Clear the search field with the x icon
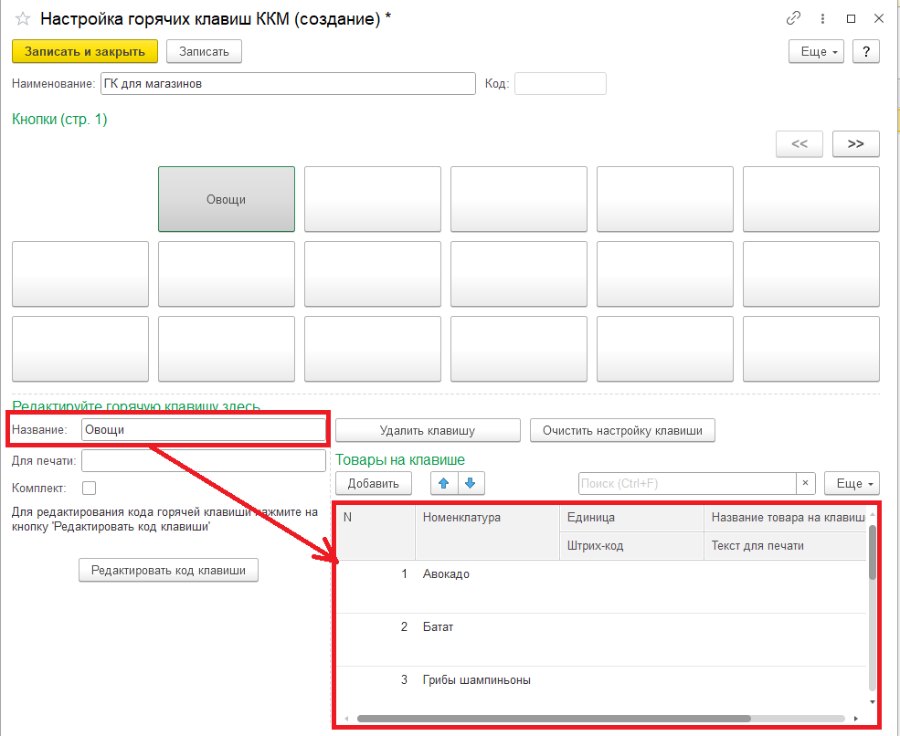 click(x=805, y=483)
